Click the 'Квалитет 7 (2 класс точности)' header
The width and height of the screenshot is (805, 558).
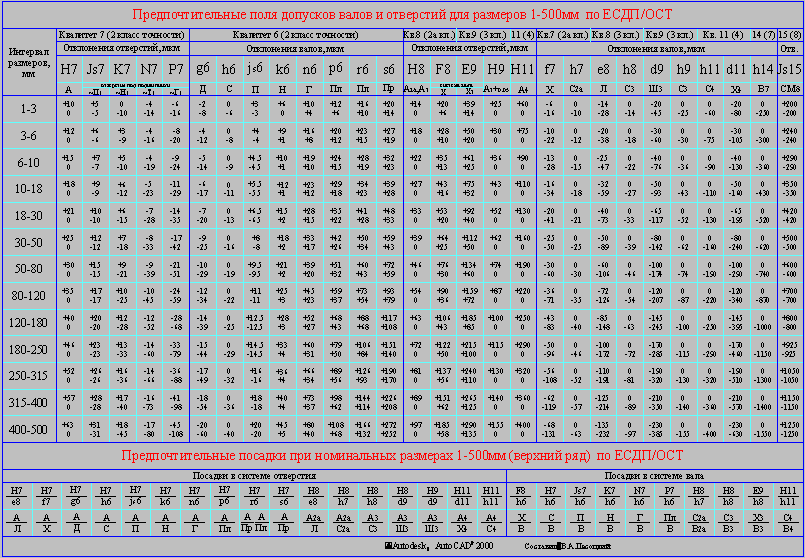point(122,35)
